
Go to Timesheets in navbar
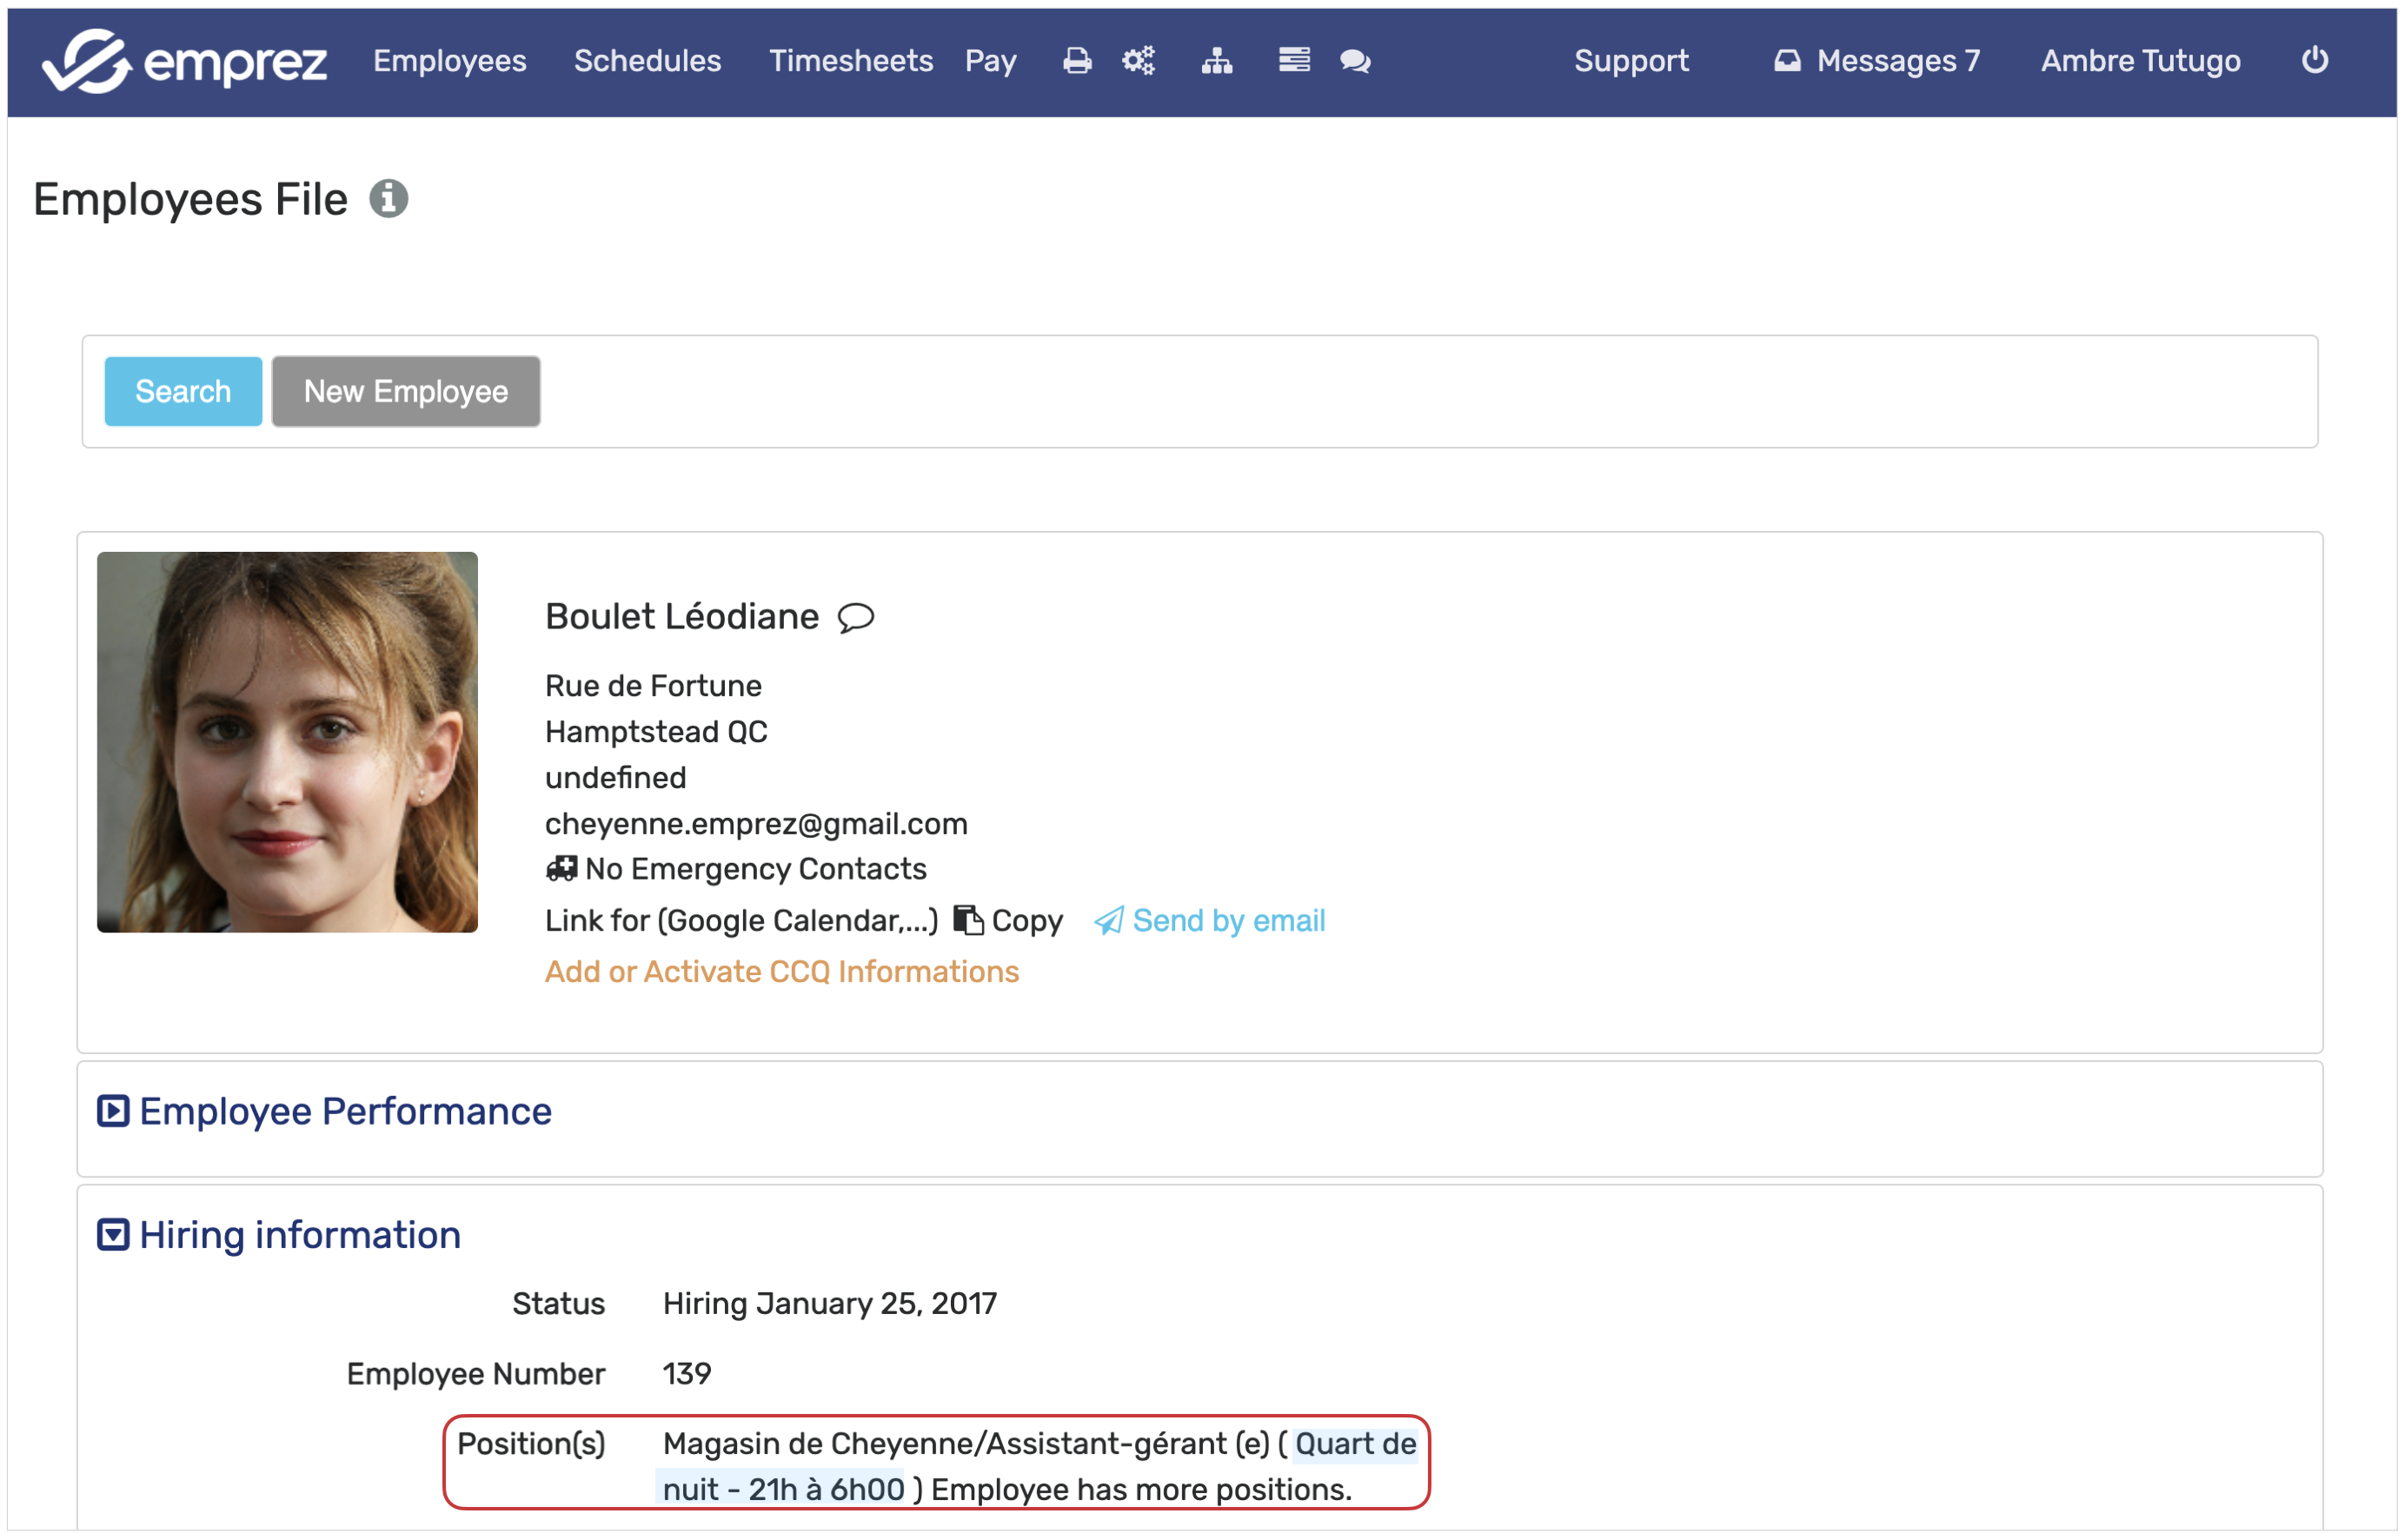click(850, 61)
